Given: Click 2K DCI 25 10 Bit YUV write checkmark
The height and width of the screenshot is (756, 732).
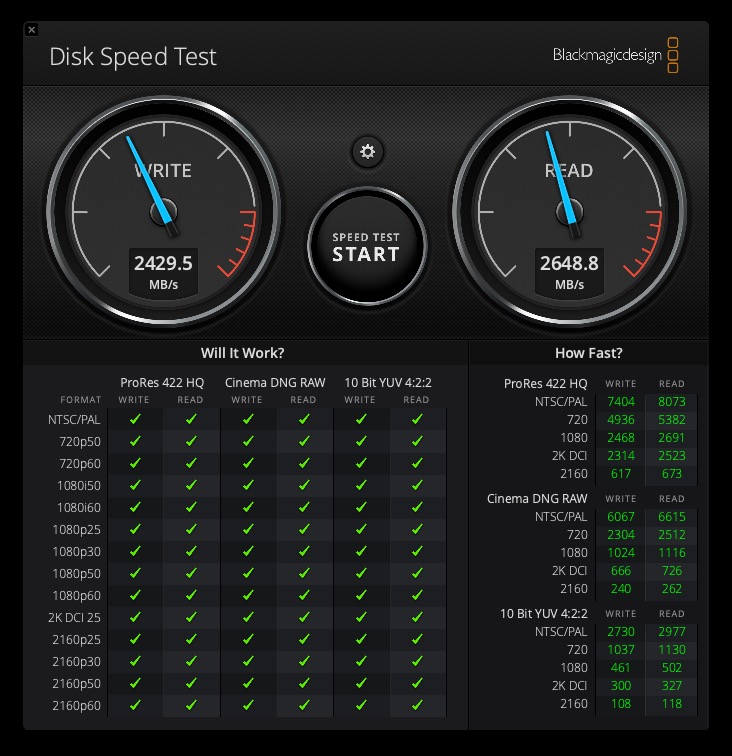Looking at the screenshot, I should pos(361,617).
